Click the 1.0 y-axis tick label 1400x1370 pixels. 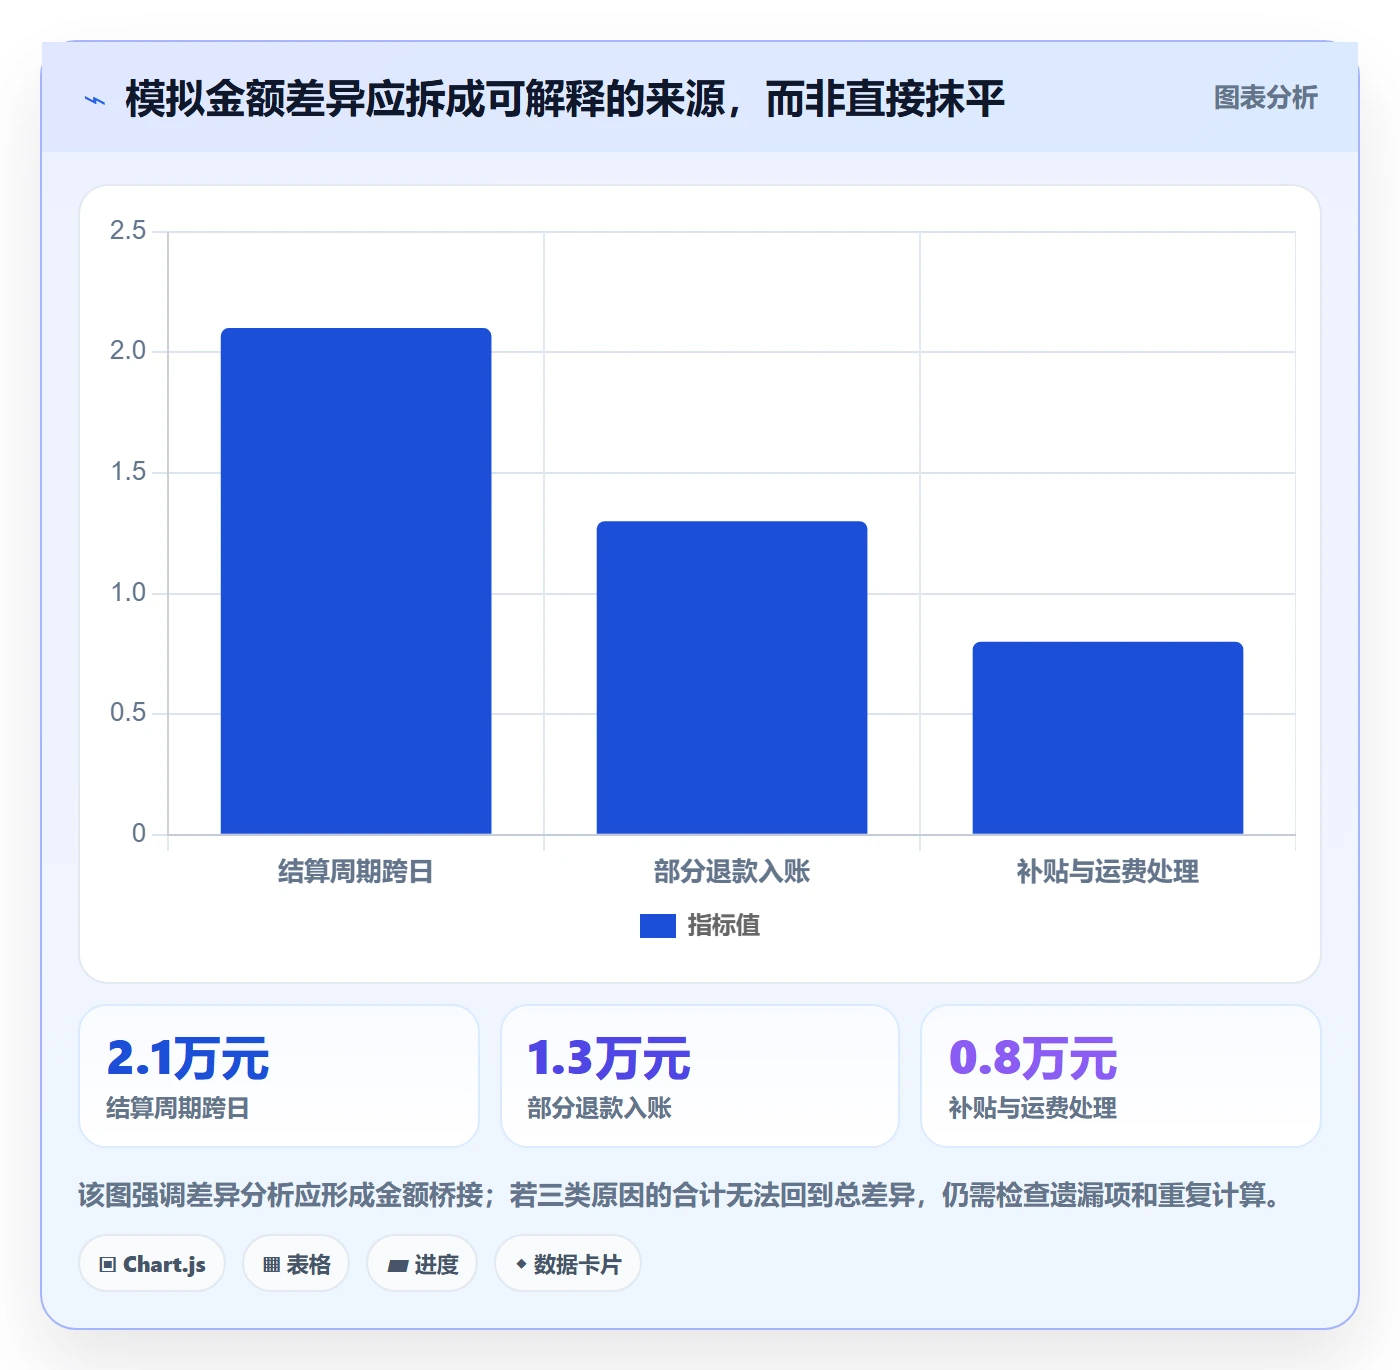tap(128, 593)
